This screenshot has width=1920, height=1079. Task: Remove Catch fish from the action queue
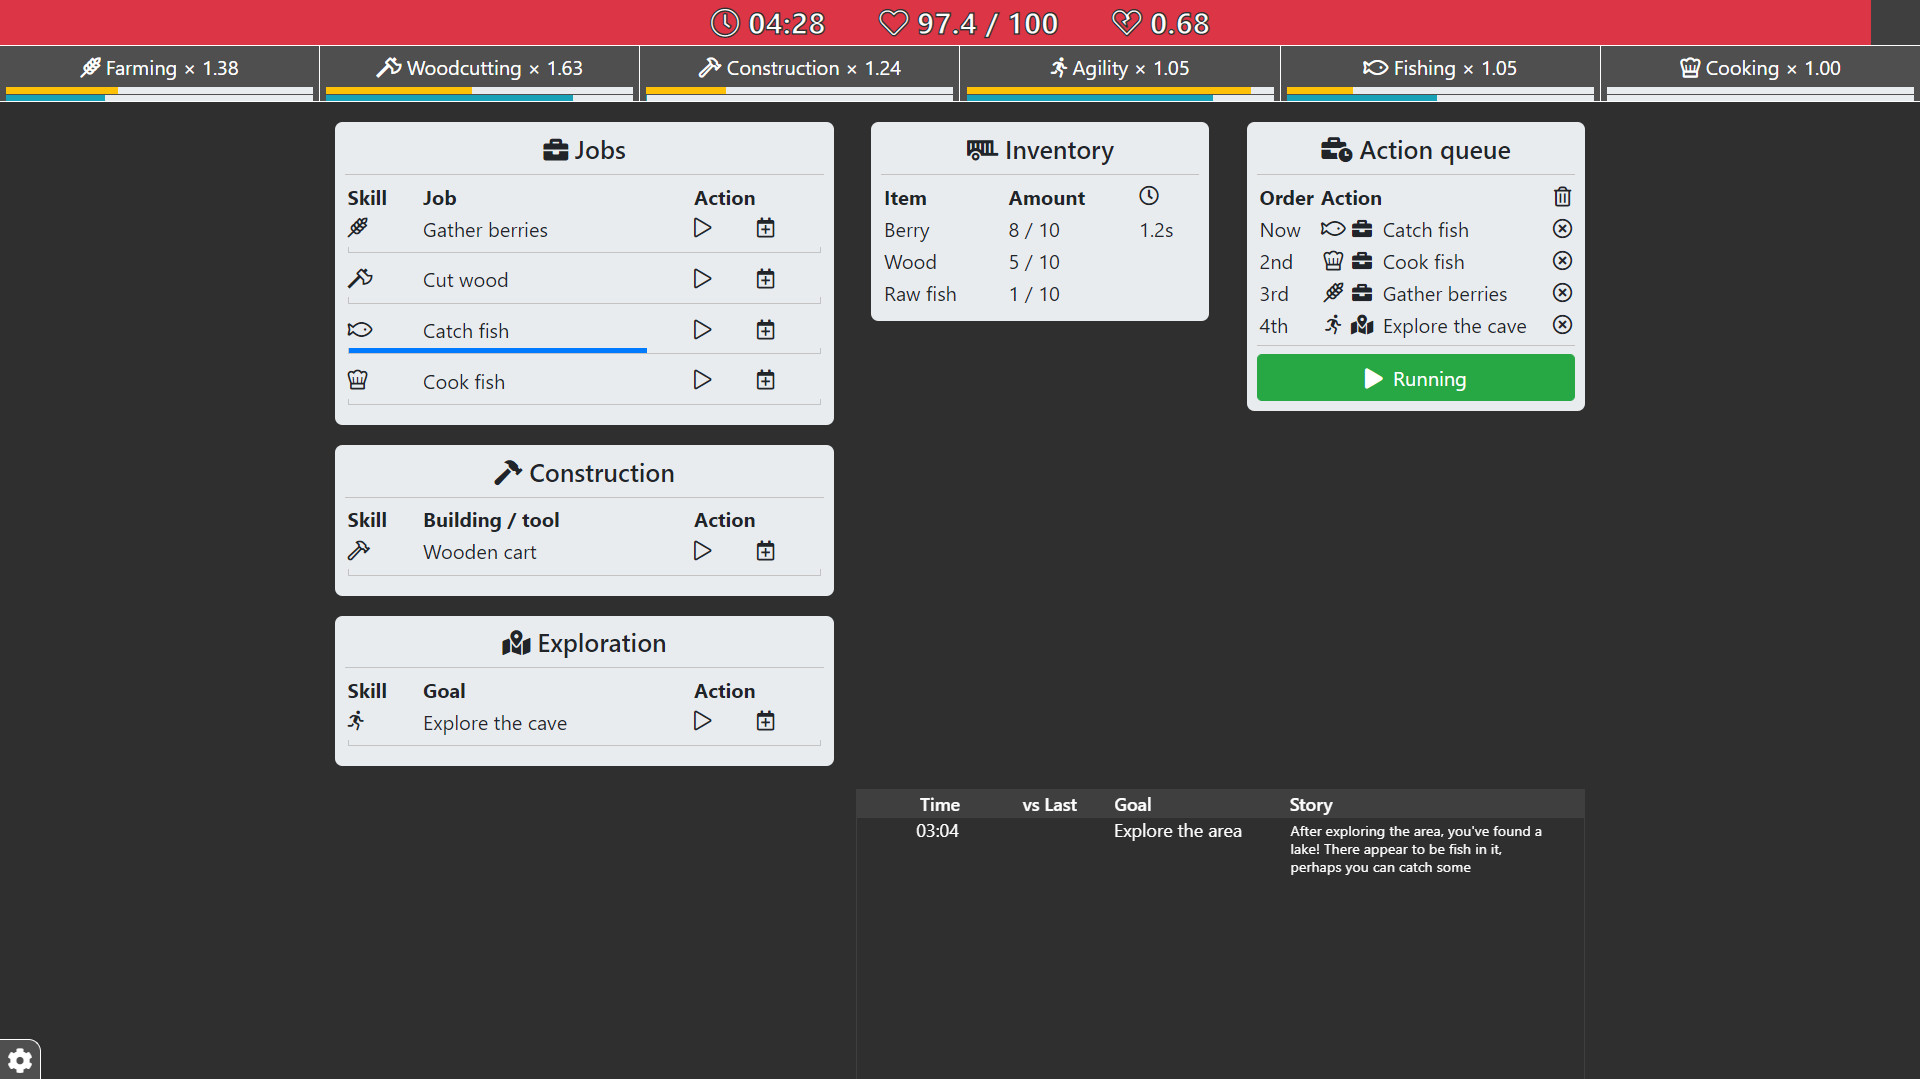point(1562,229)
